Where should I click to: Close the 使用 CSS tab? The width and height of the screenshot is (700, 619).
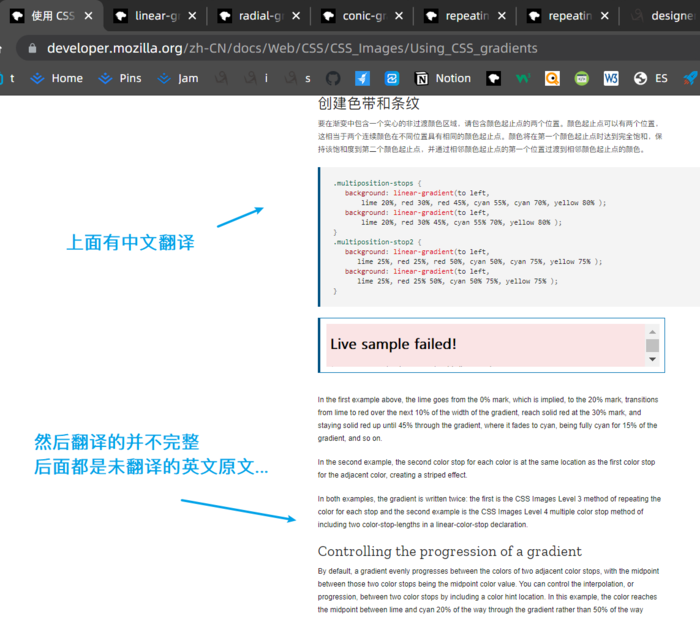89,16
